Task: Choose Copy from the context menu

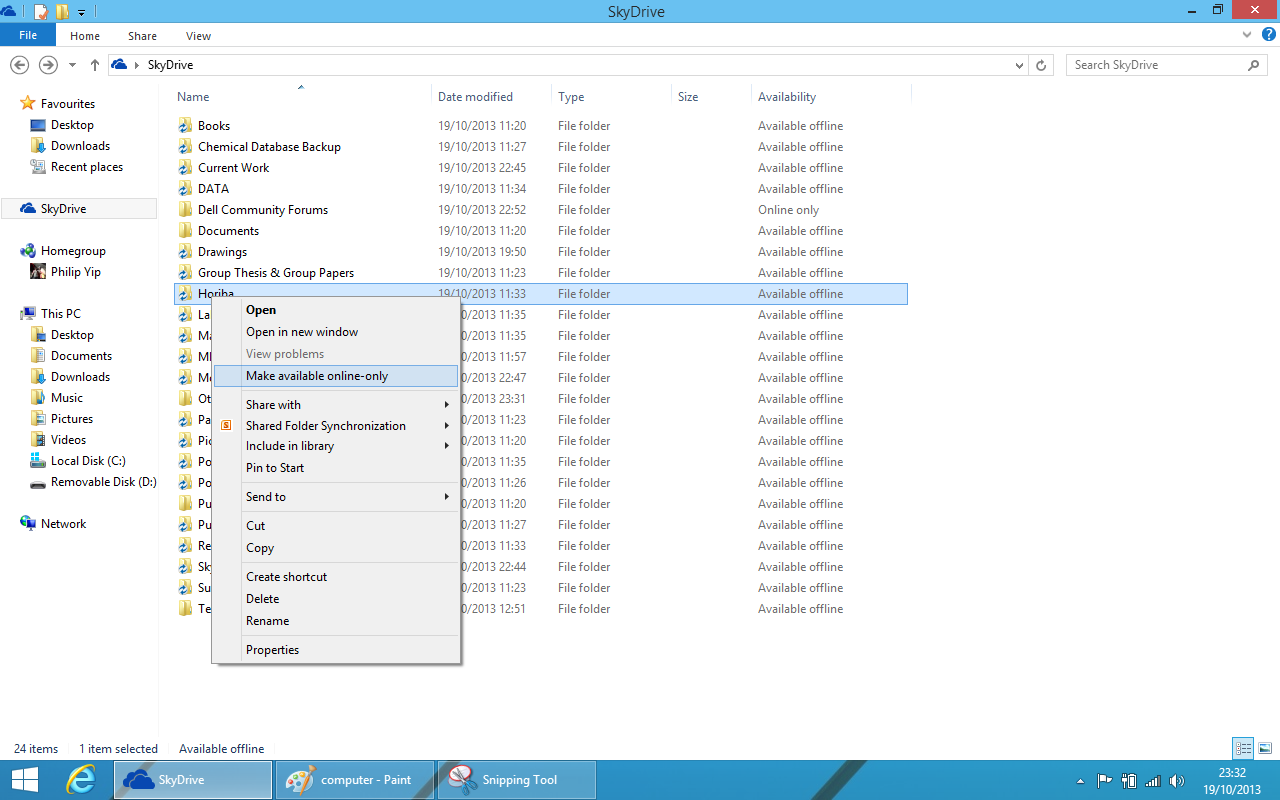Action: tap(336, 548)
